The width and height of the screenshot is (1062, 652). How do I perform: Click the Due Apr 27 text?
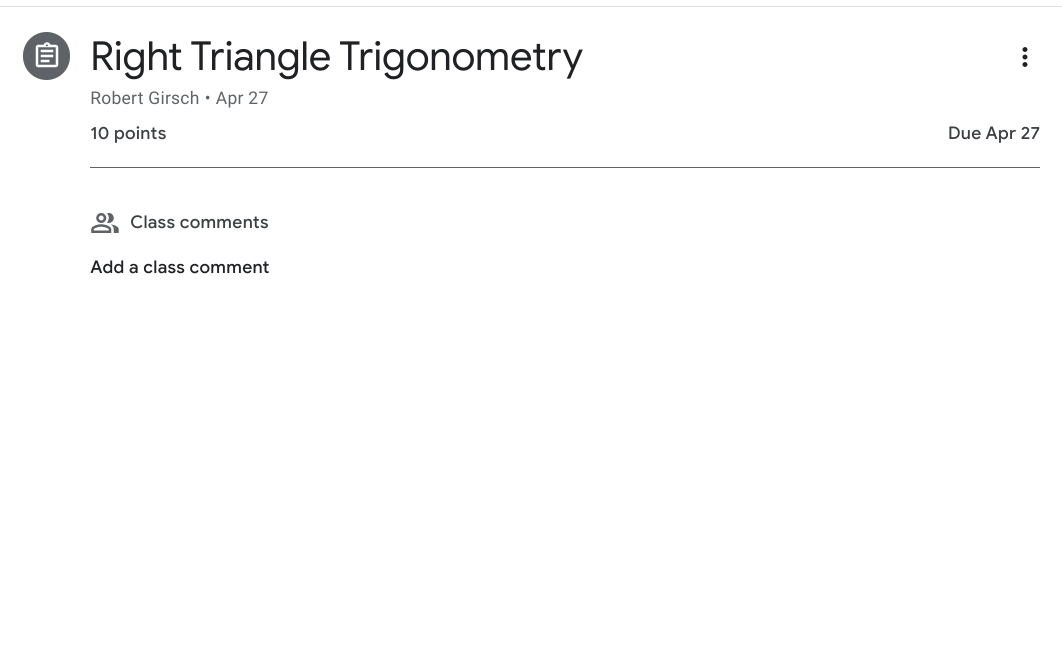(993, 133)
